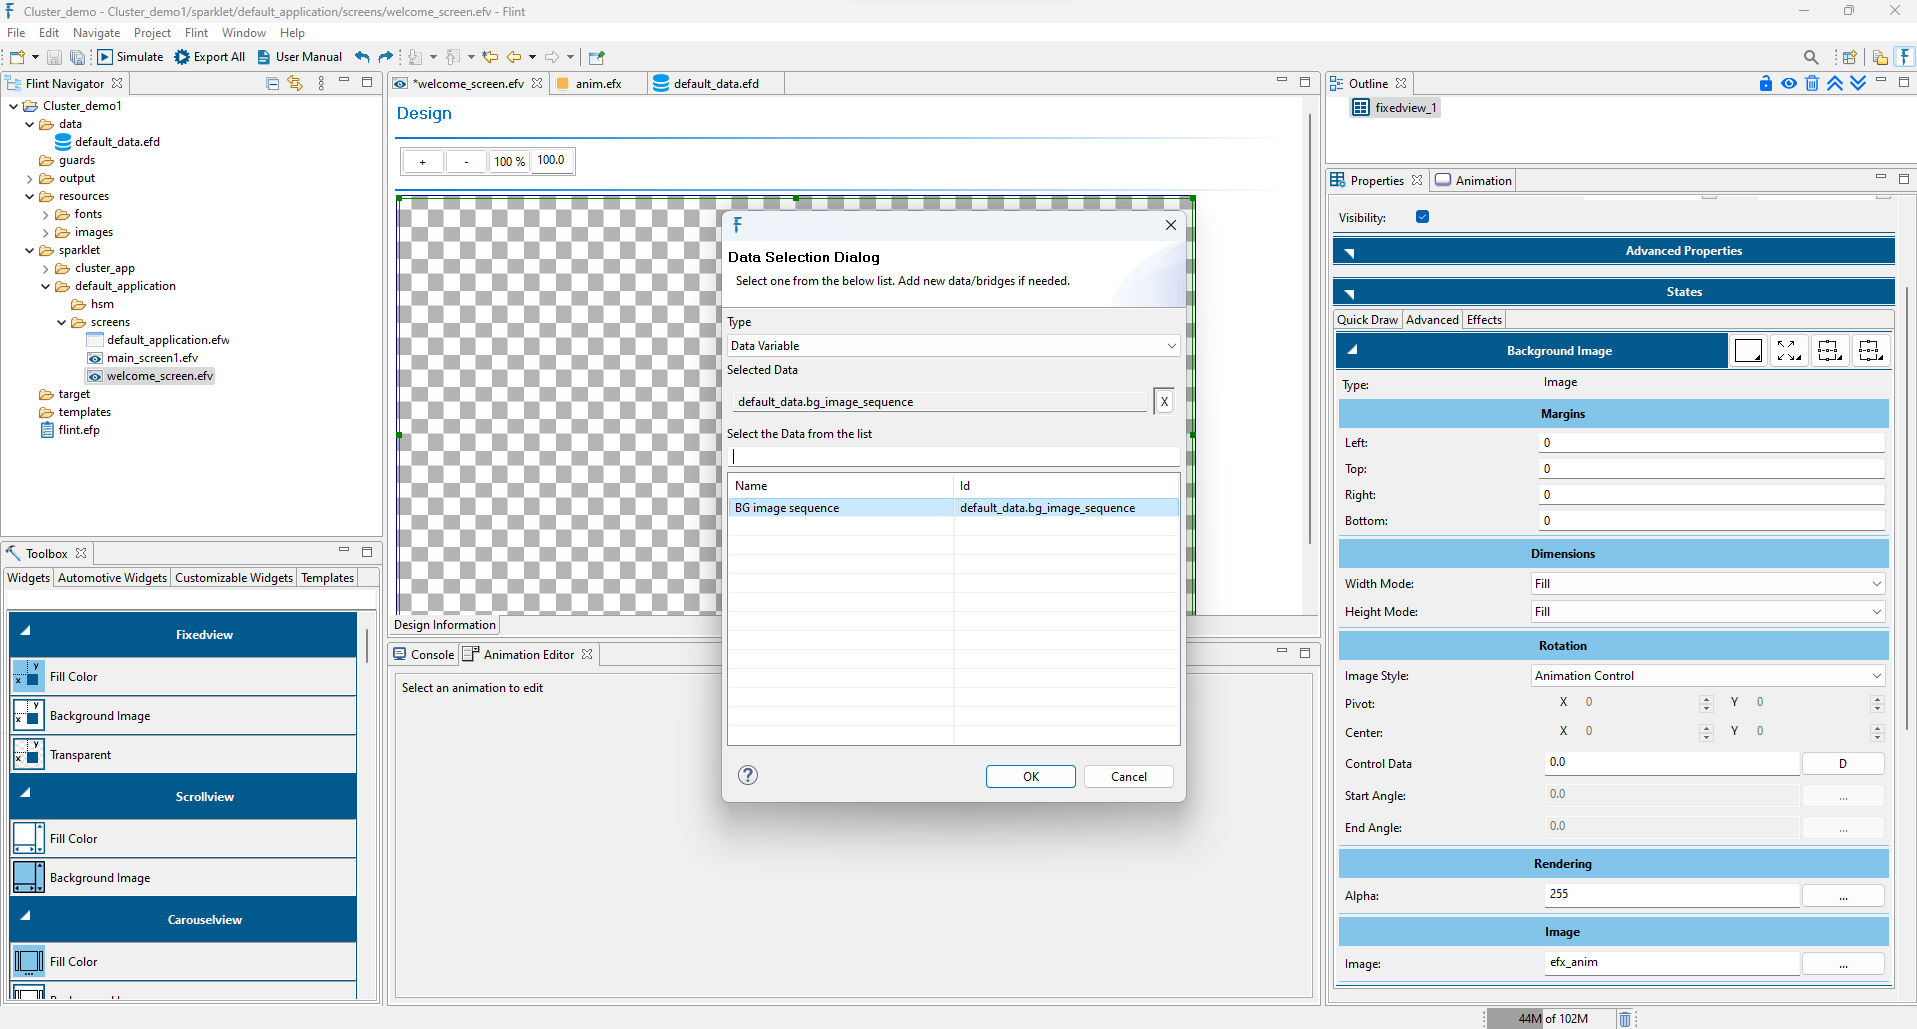1917x1029 pixels.
Task: Click the Undo arrow in the toolbar
Action: (360, 57)
